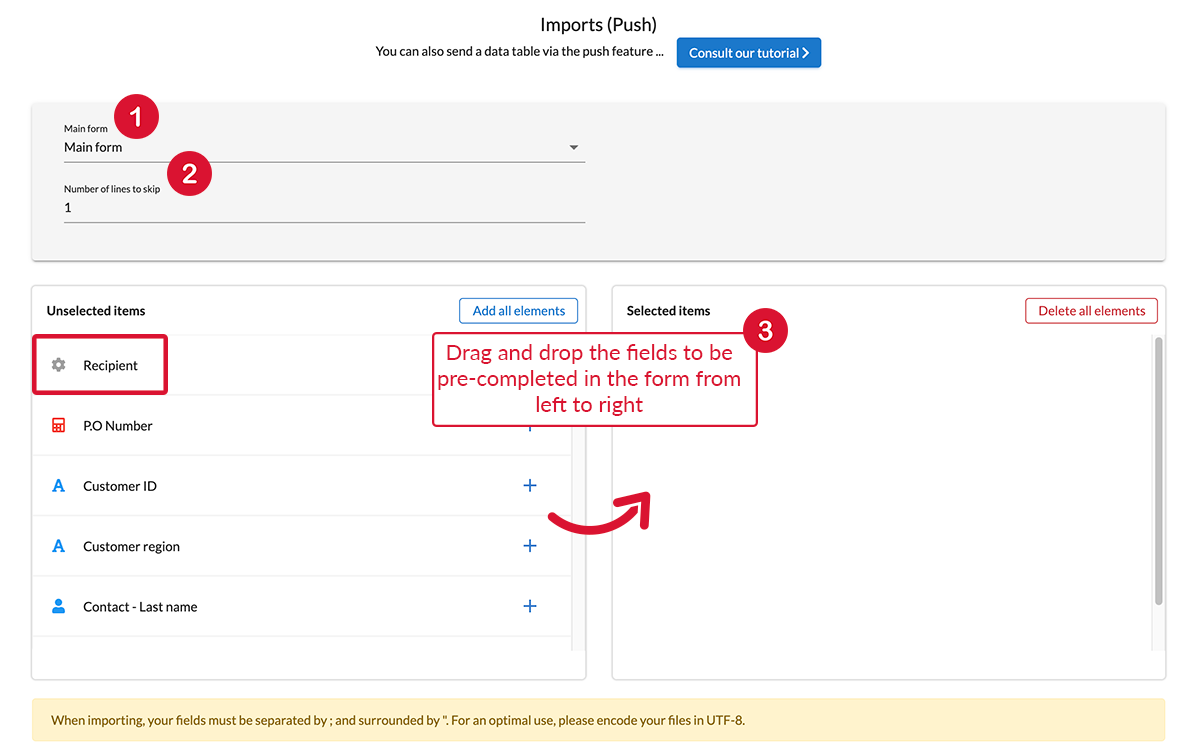Click the gear icon beside Recipient

pyautogui.click(x=58, y=365)
